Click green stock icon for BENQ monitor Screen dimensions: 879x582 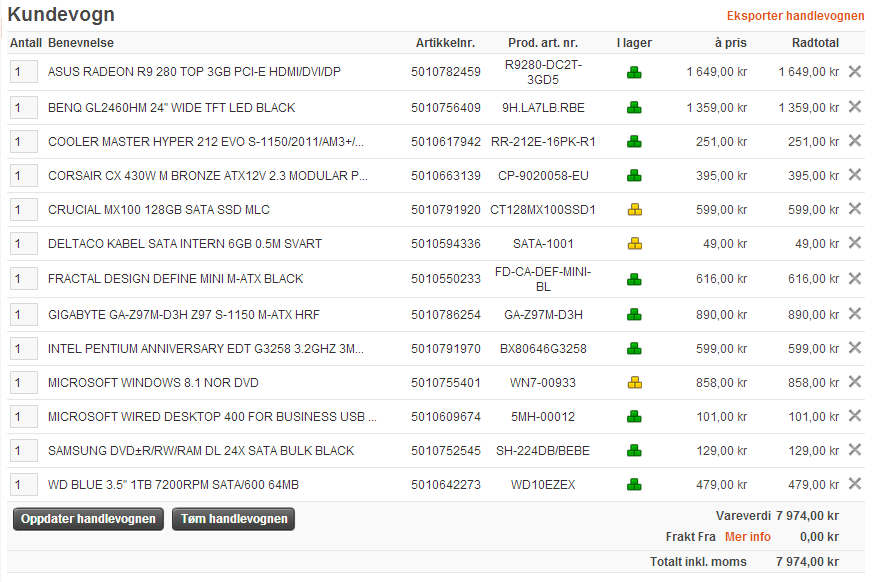click(634, 108)
